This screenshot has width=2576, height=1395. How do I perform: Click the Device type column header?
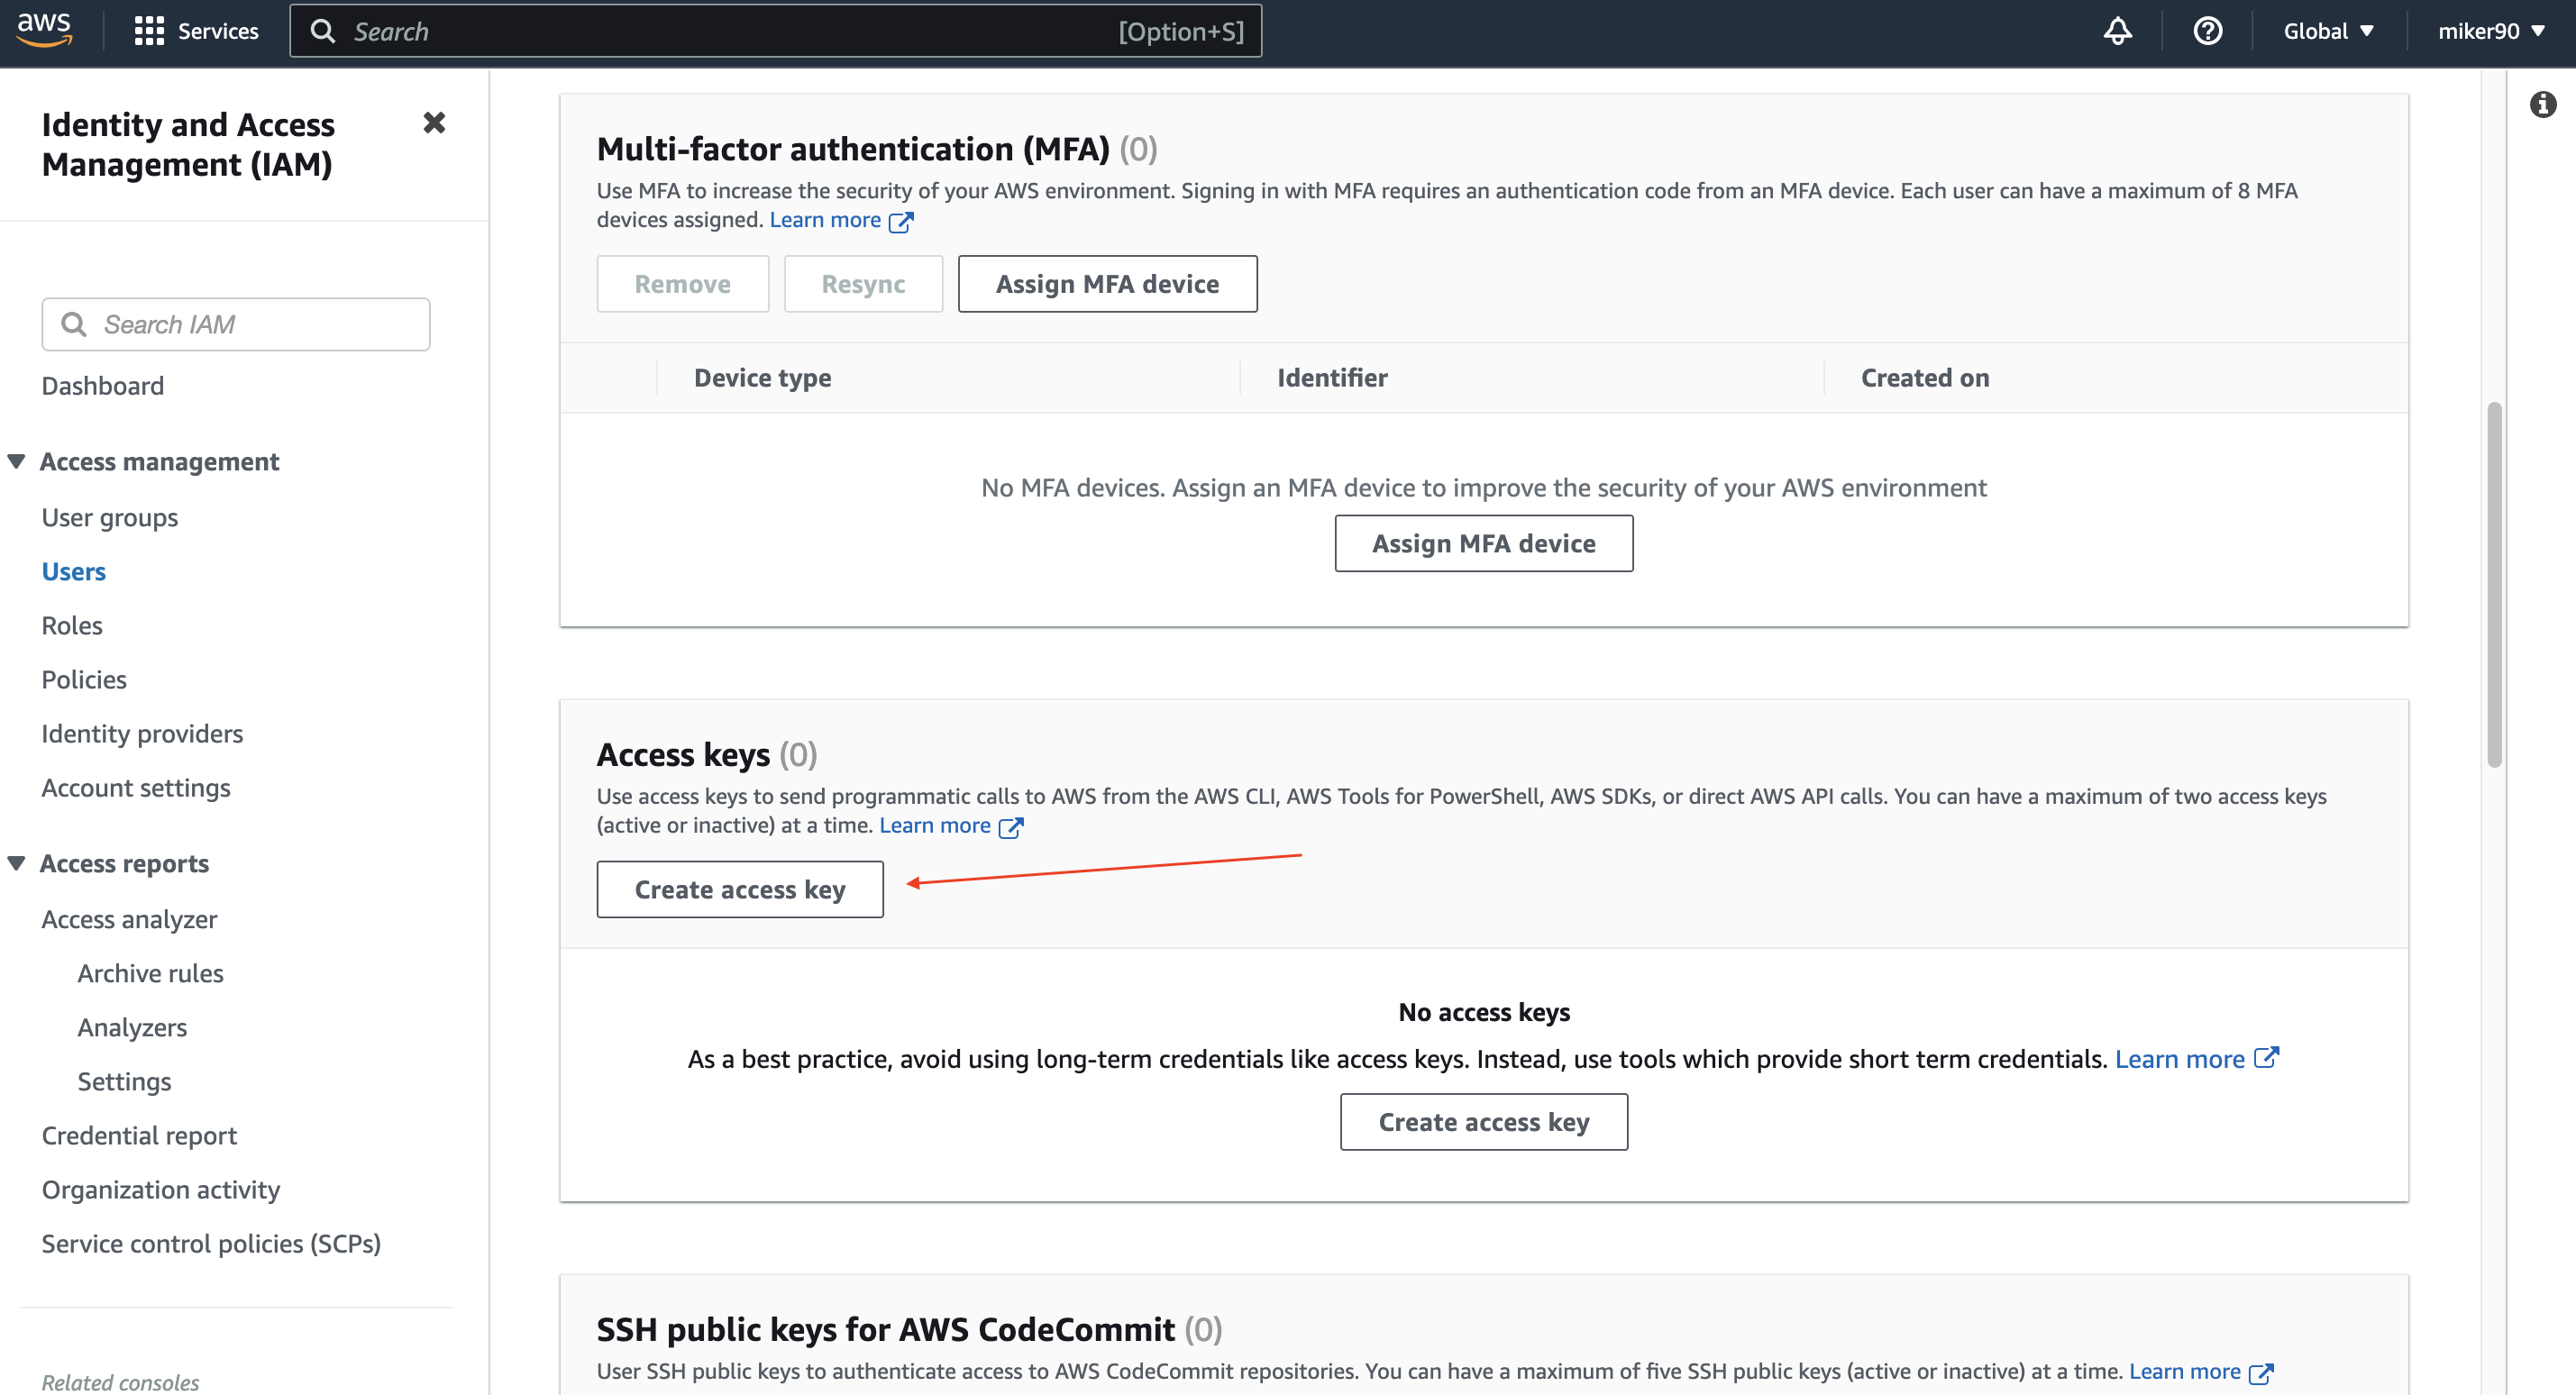click(763, 377)
